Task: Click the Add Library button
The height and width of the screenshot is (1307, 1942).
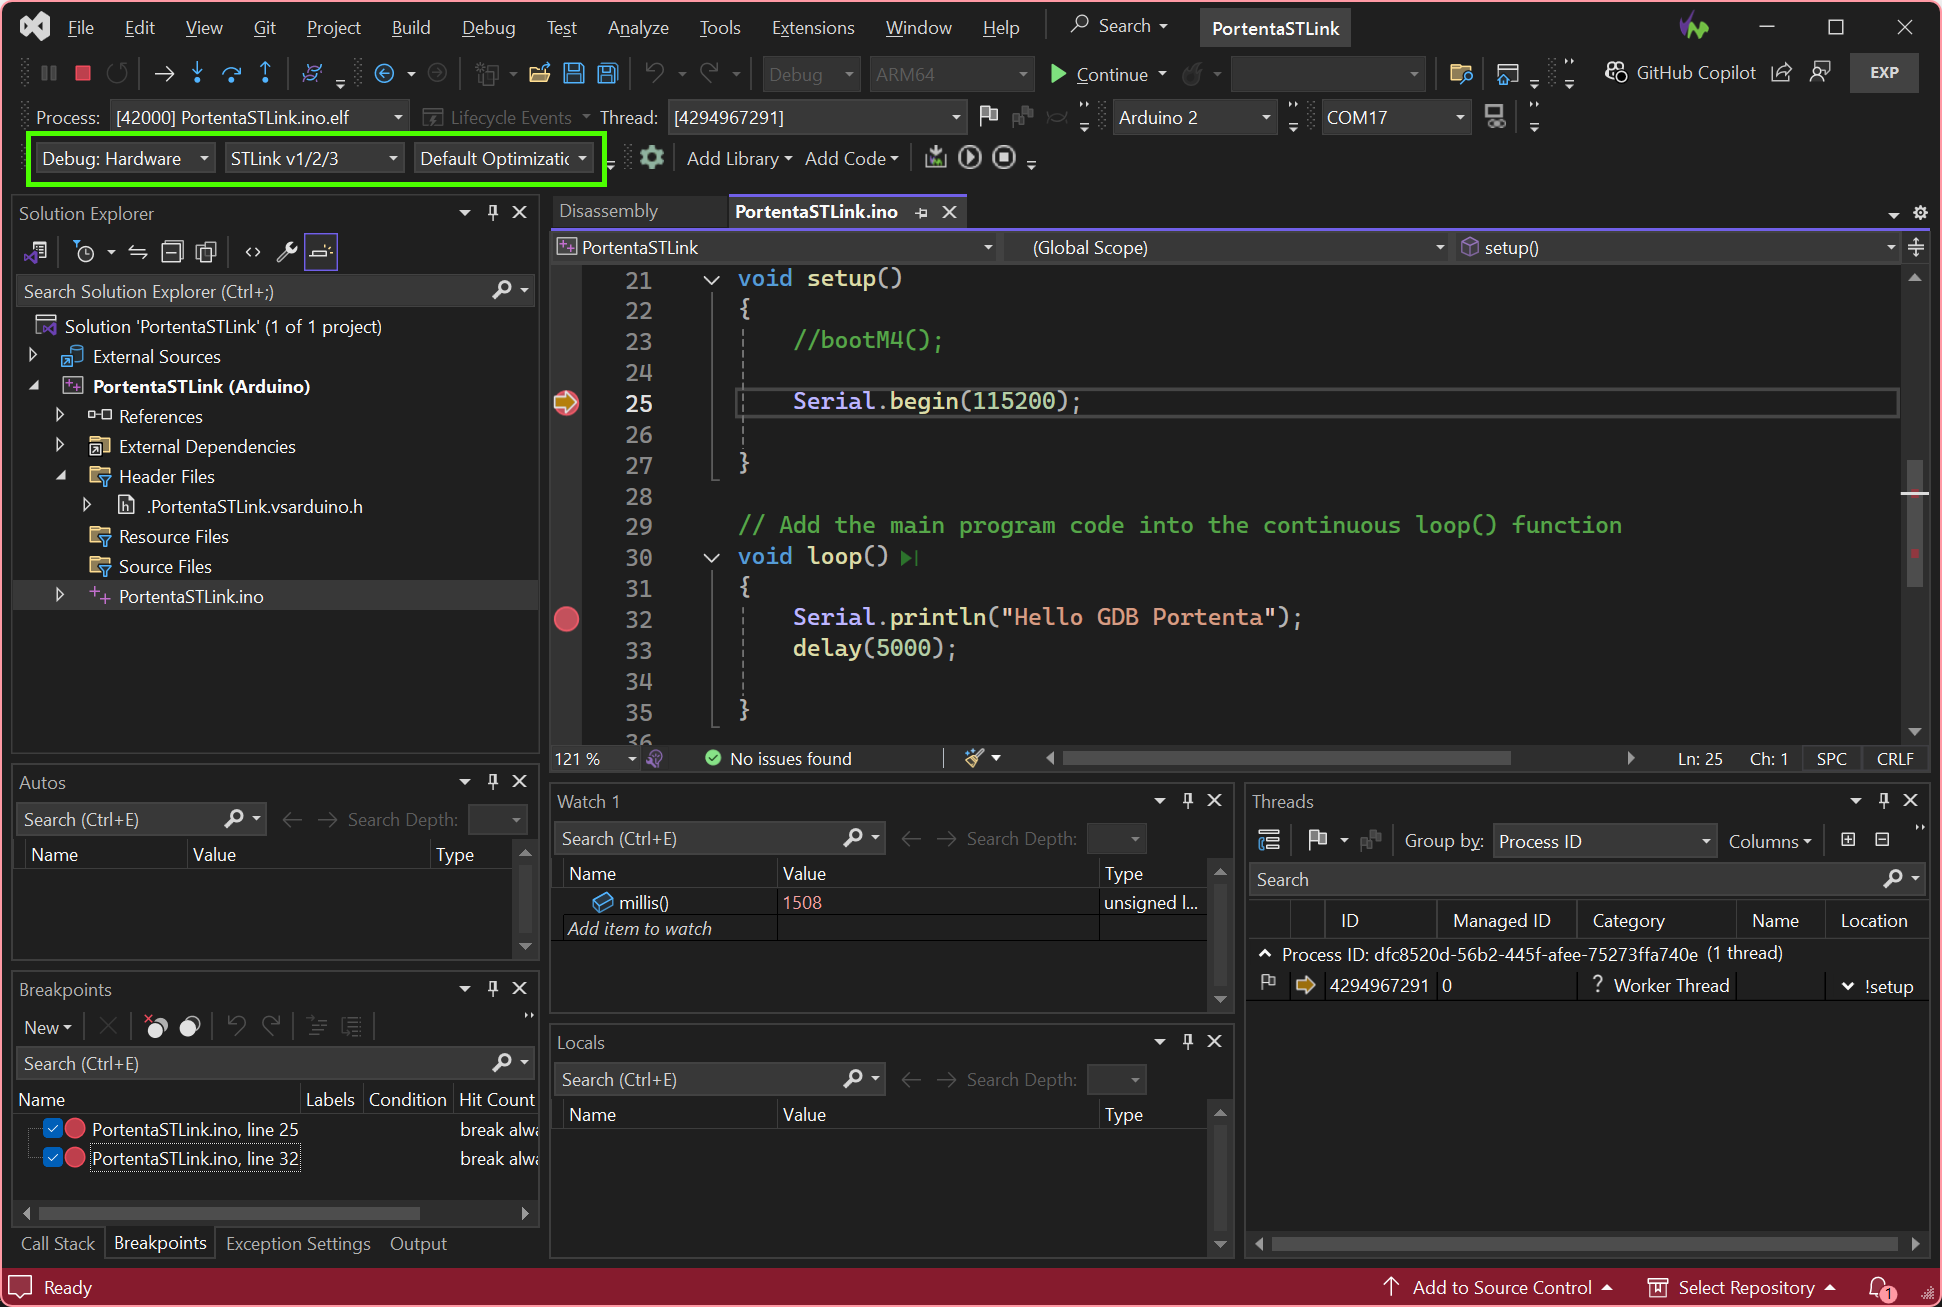Action: 739,158
